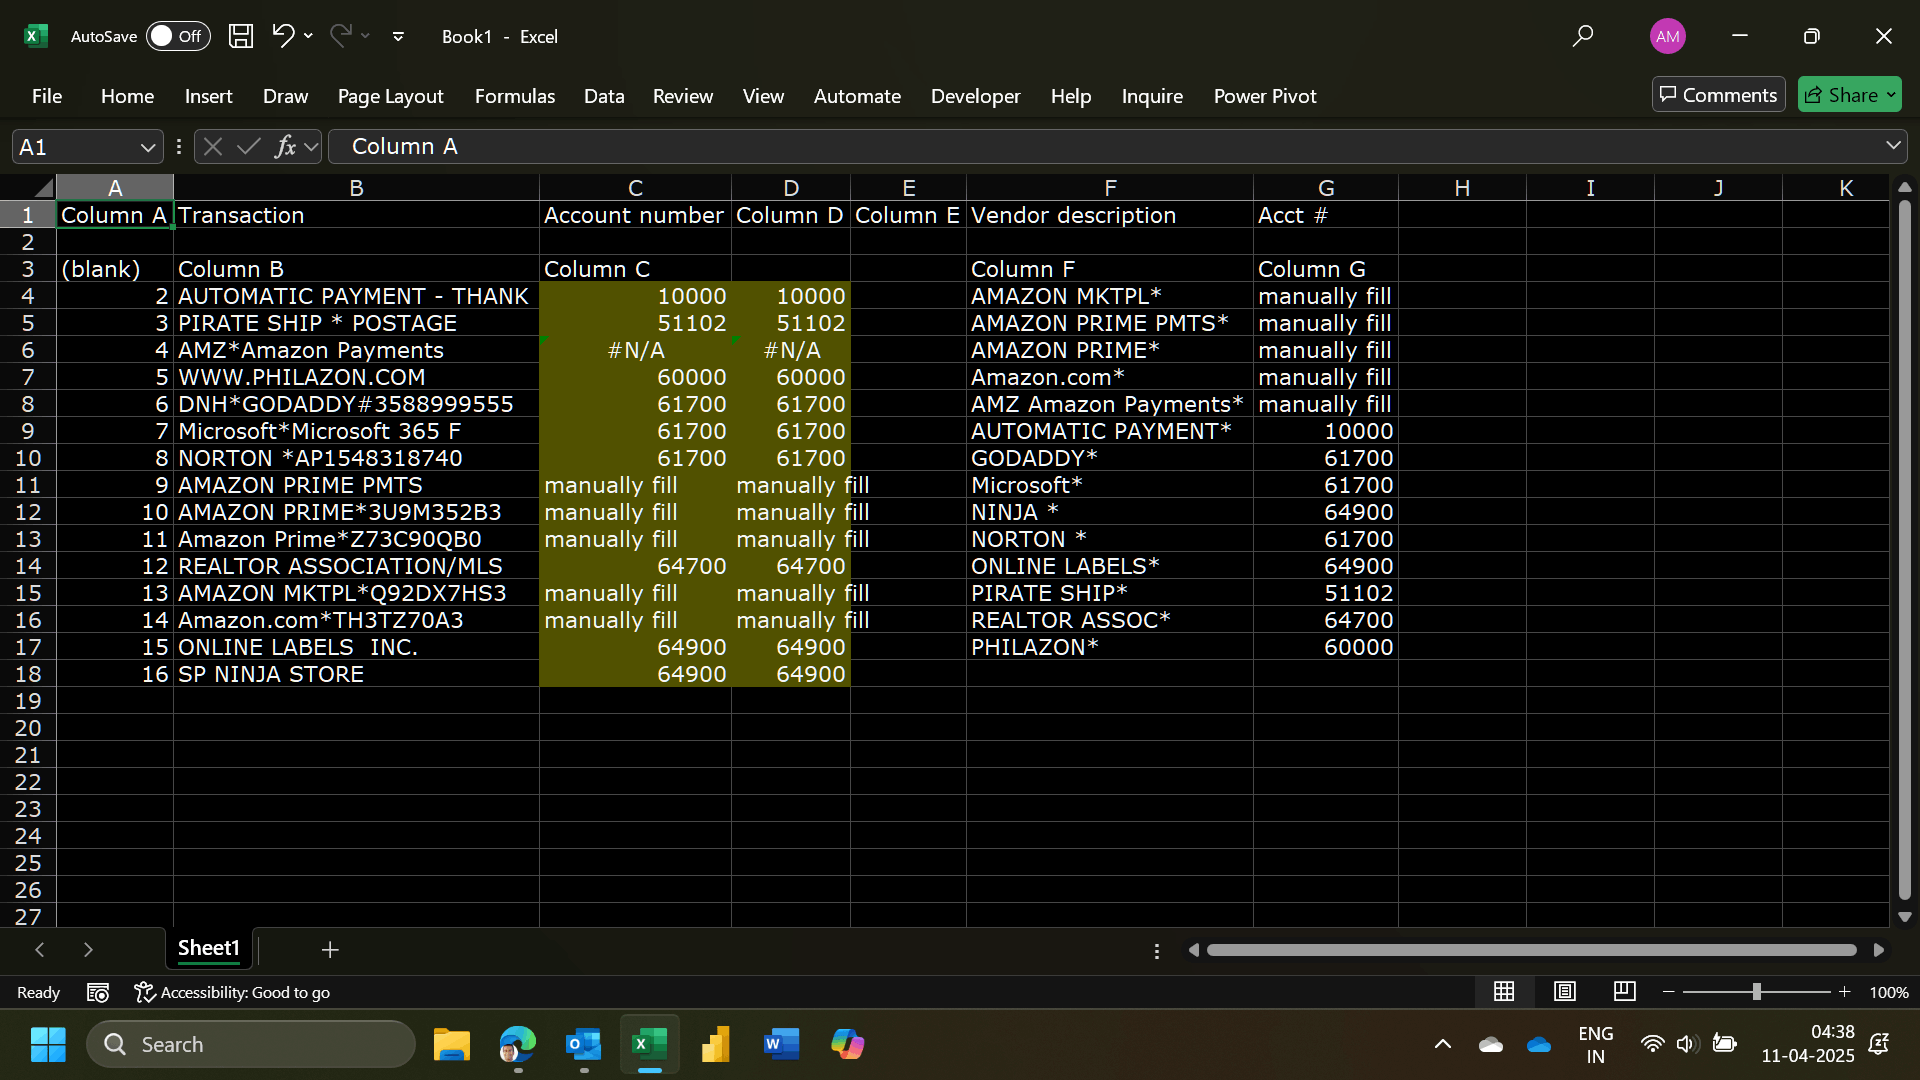
Task: Switch to Page Layout view icon
Action: 1565,991
